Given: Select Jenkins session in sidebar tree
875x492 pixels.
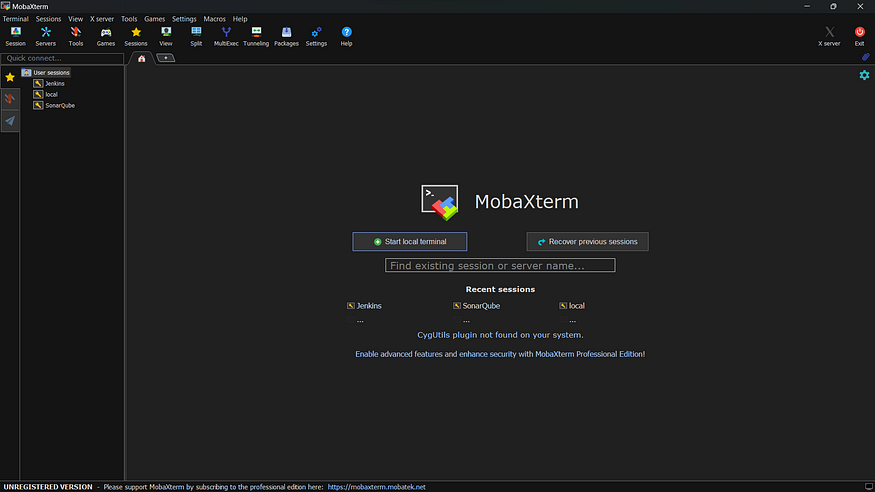Looking at the screenshot, I should pyautogui.click(x=49, y=84).
